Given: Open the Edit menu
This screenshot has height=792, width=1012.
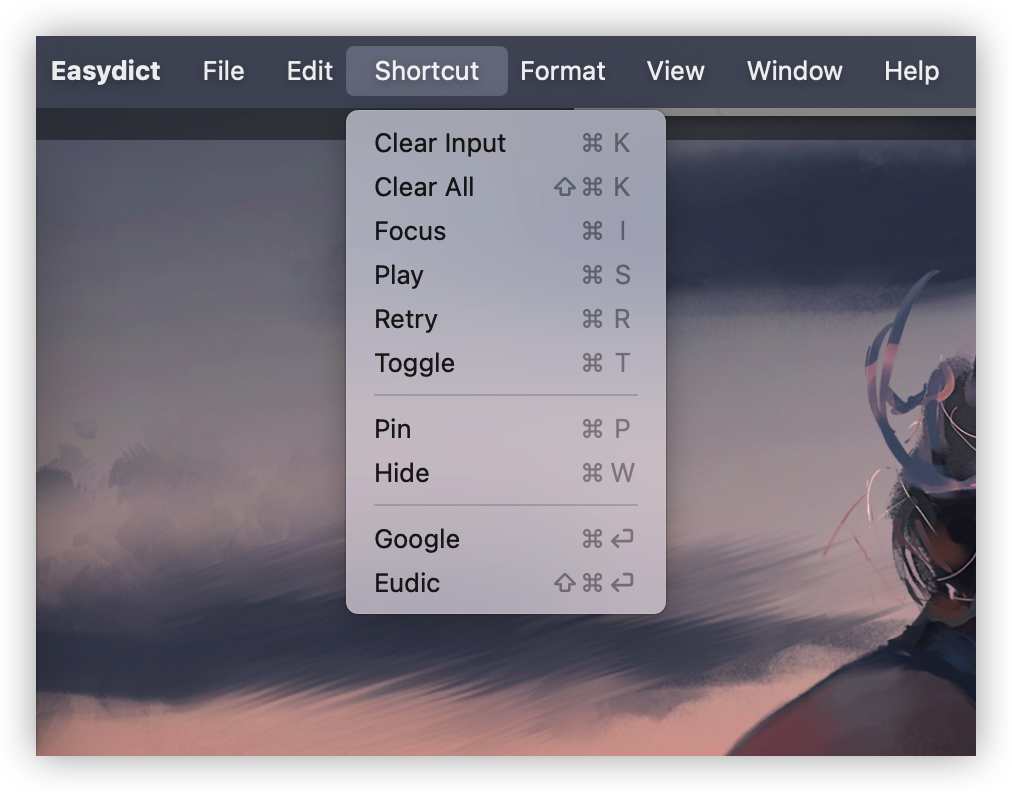Looking at the screenshot, I should click(x=310, y=71).
